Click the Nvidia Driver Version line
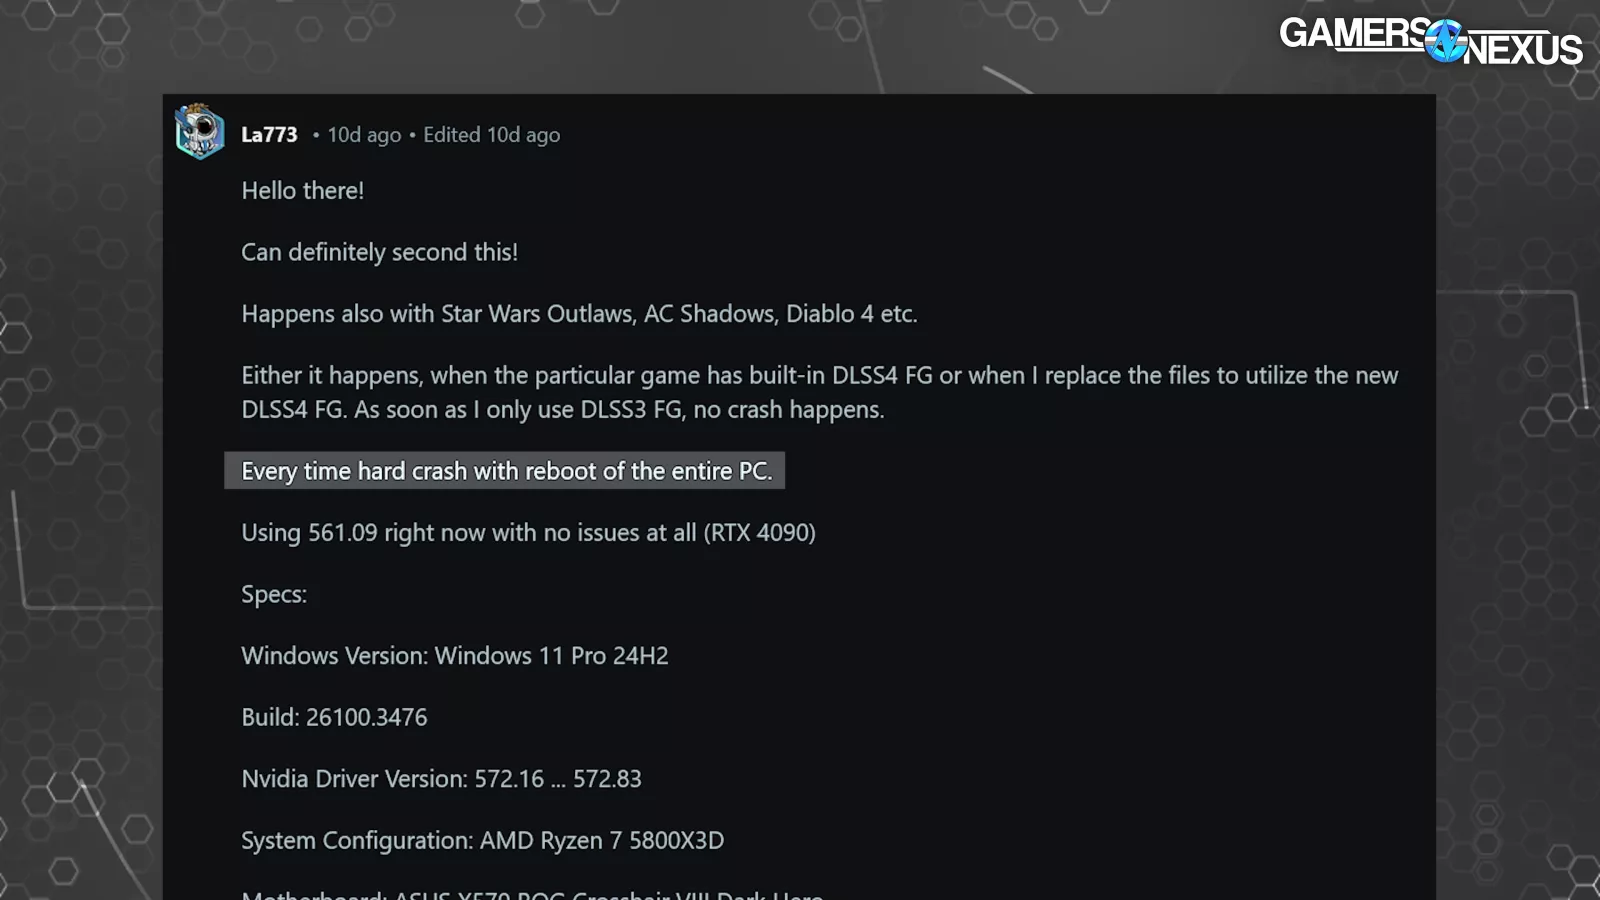This screenshot has width=1600, height=900. [441, 779]
